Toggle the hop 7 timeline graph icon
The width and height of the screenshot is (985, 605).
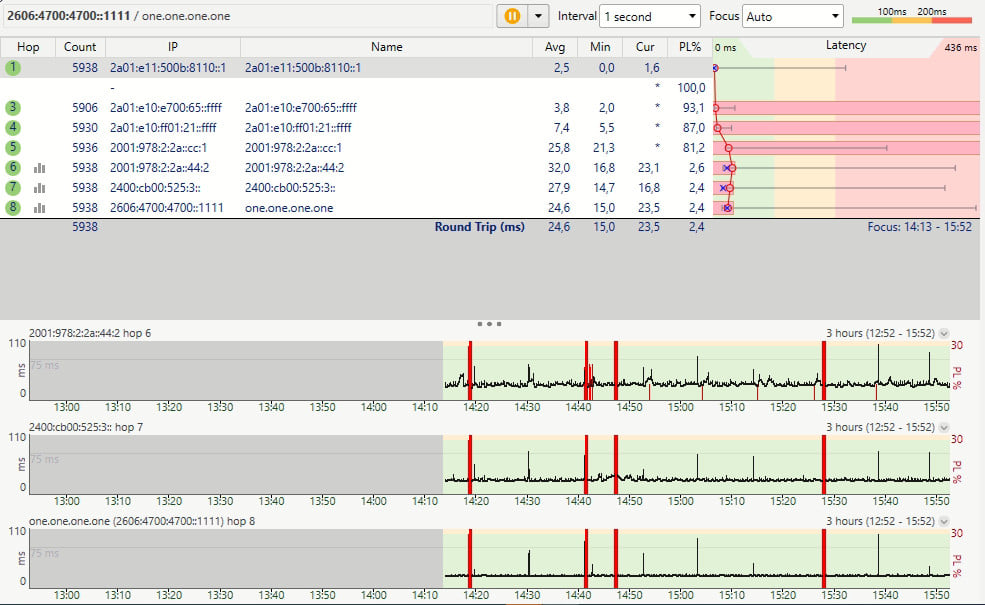click(x=41, y=188)
